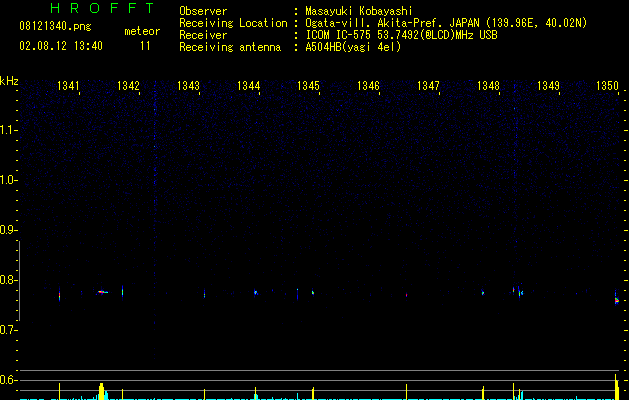Image resolution: width=629 pixels, height=400 pixels.
Task: Click the HROFFT title text
Action: point(102,8)
